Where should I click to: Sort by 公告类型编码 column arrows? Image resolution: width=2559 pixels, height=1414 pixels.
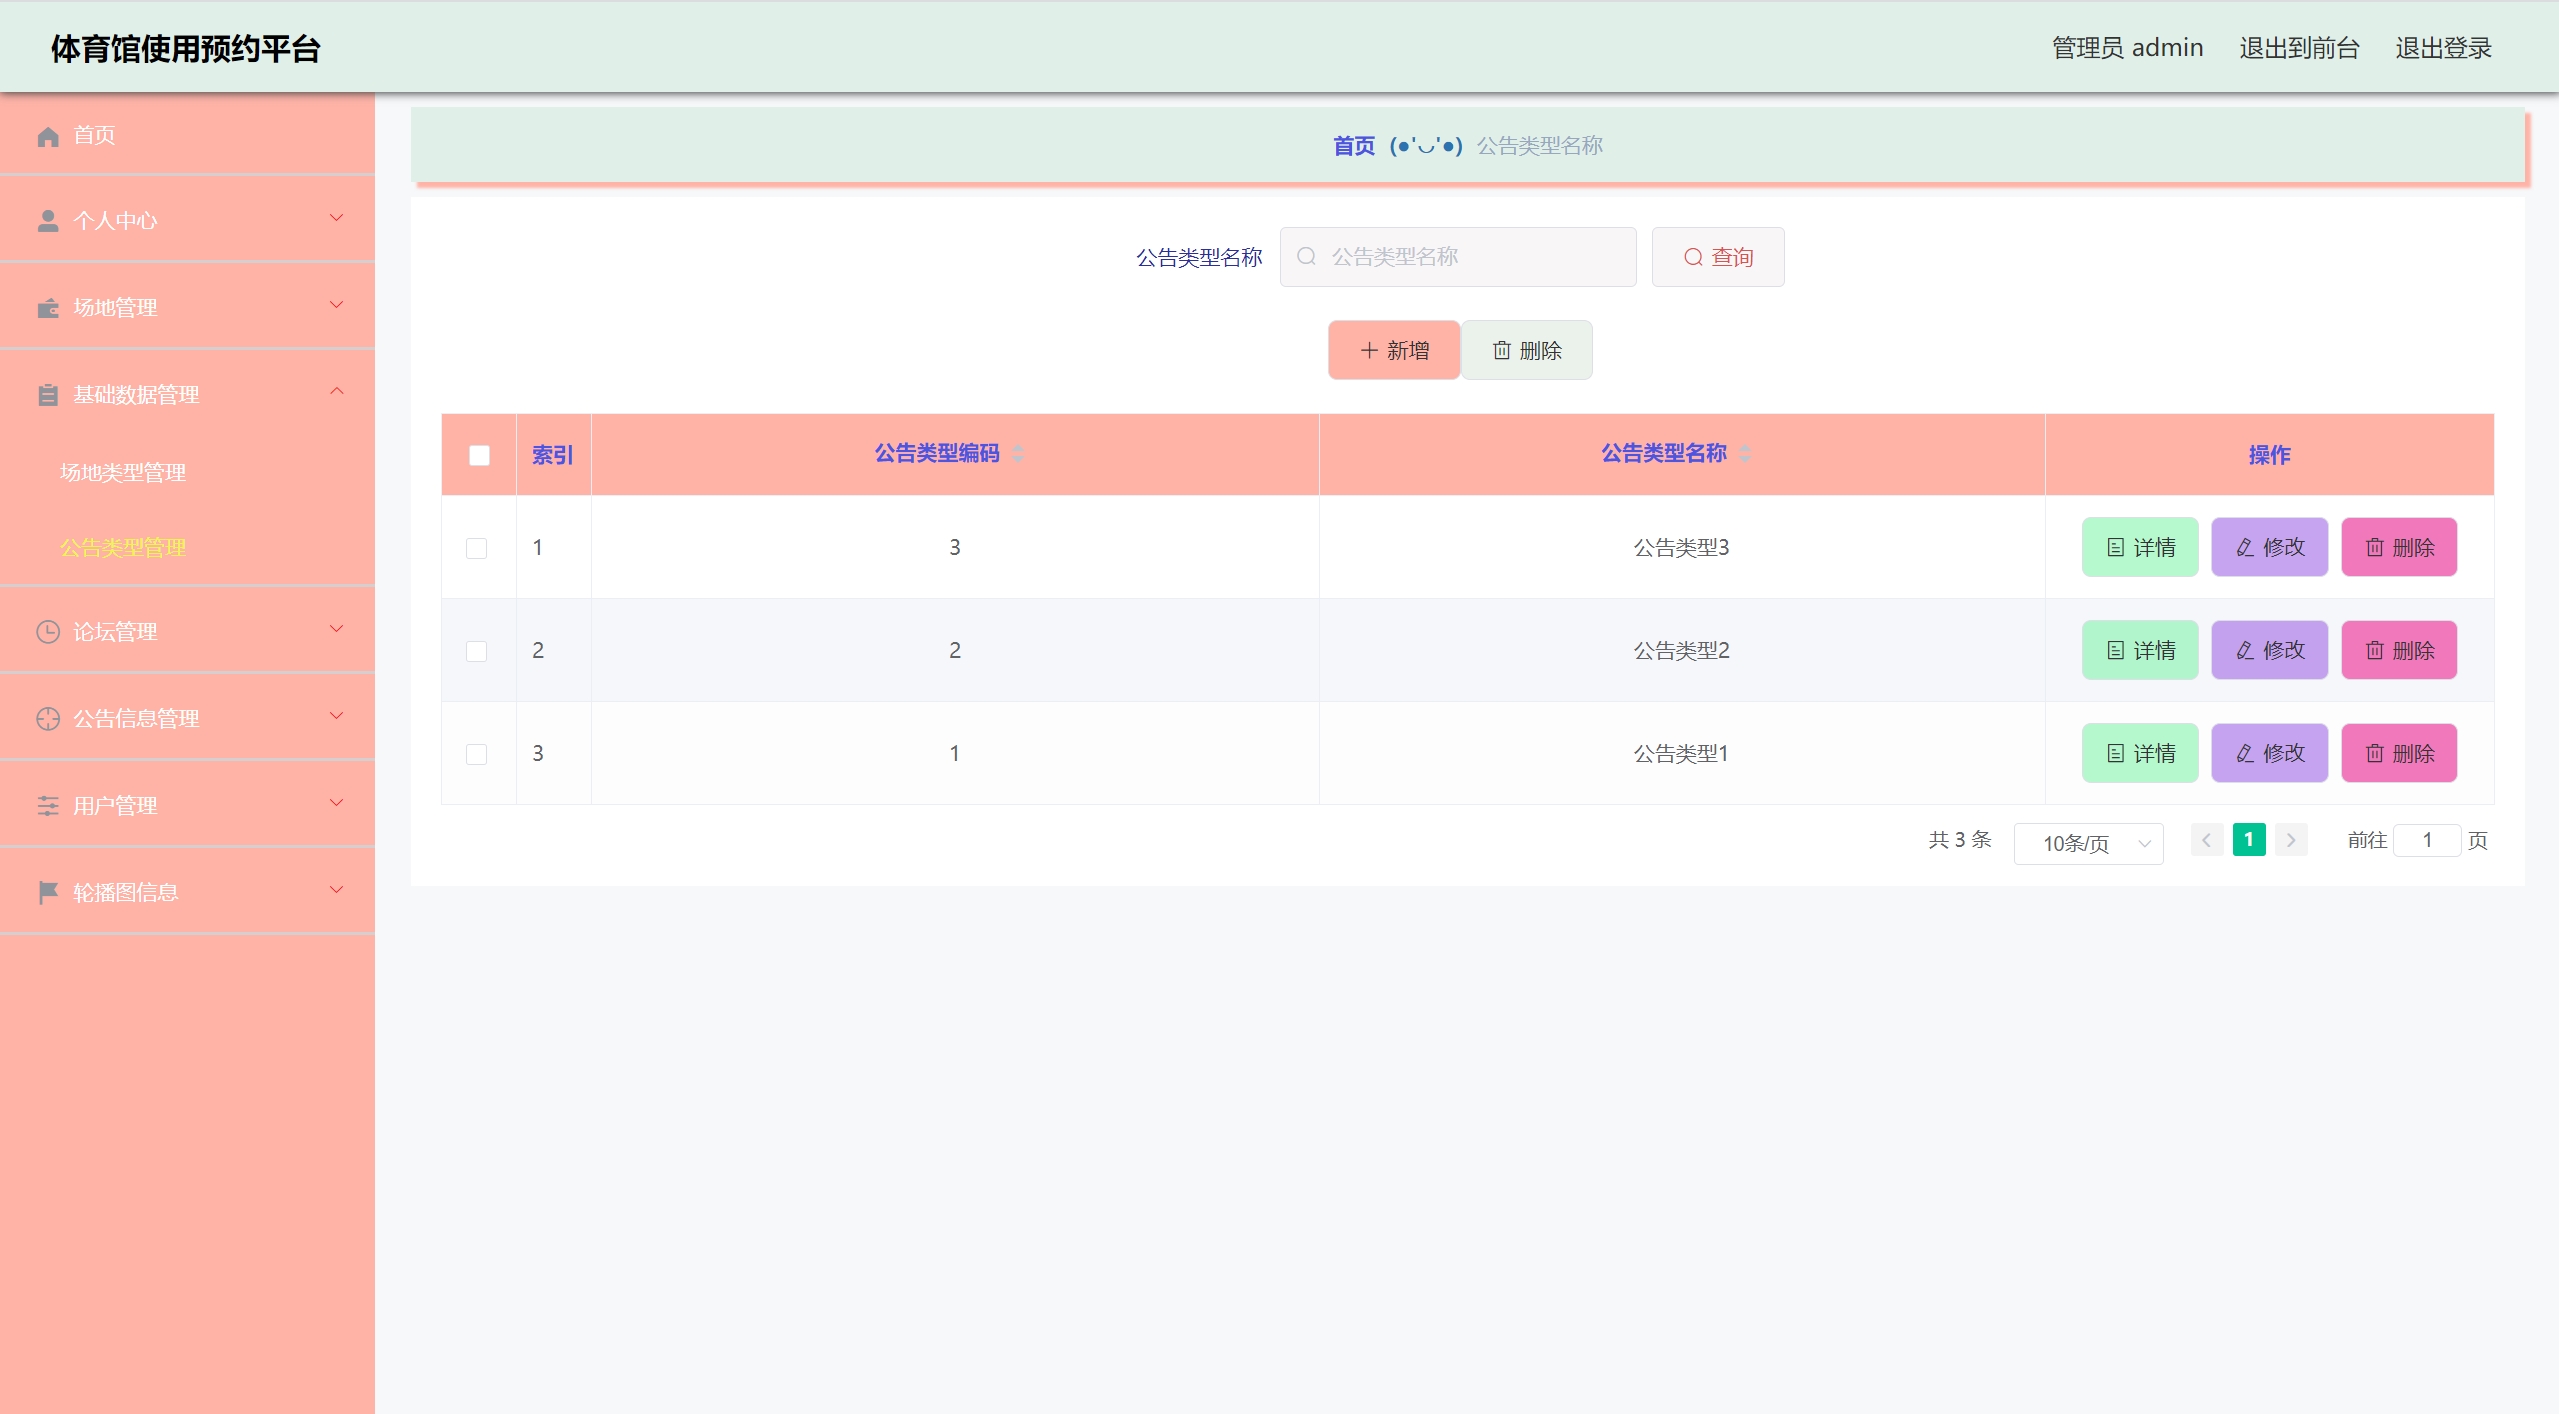pyautogui.click(x=1018, y=454)
